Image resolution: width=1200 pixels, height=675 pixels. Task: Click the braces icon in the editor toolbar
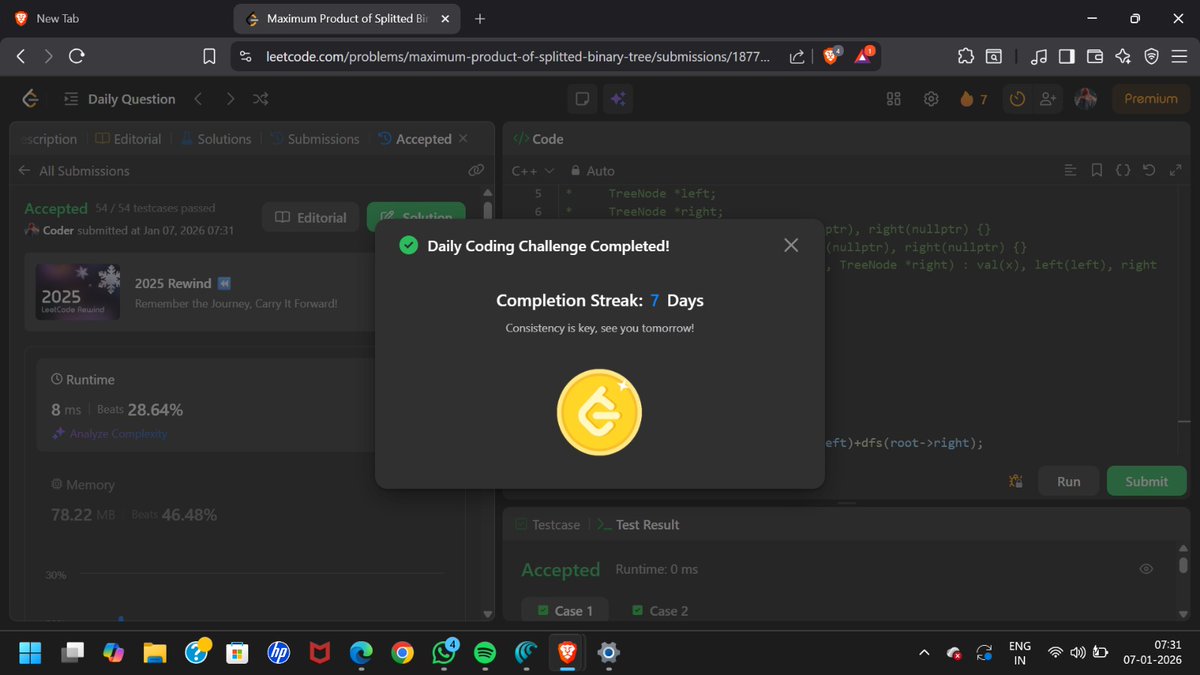pos(1123,171)
